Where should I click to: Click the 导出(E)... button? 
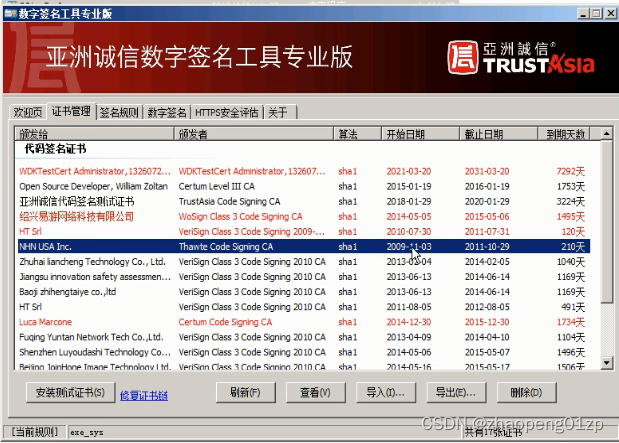(456, 392)
